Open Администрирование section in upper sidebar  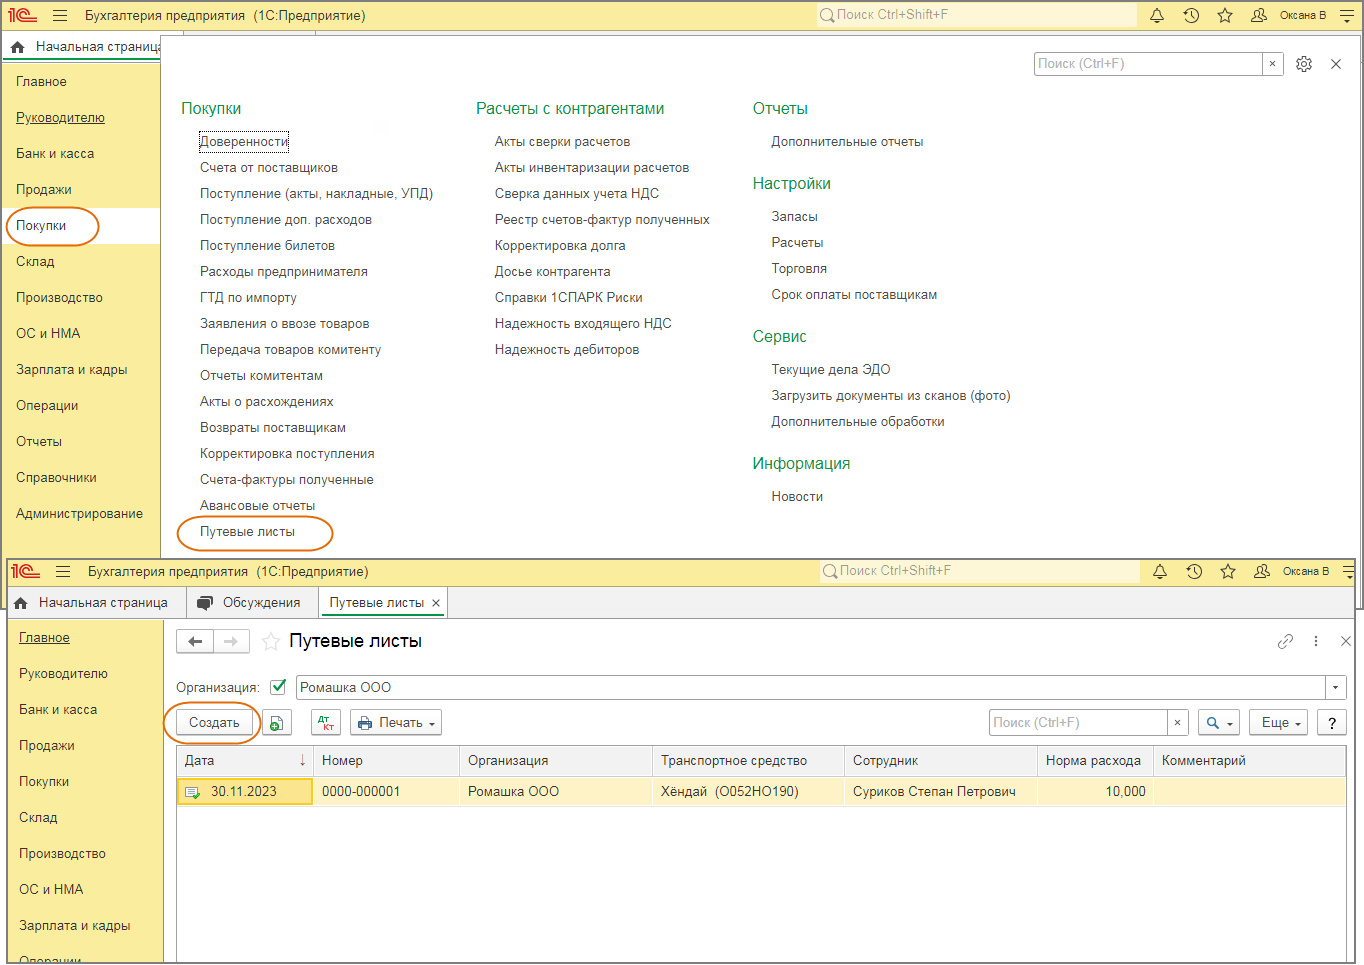pyautogui.click(x=79, y=514)
